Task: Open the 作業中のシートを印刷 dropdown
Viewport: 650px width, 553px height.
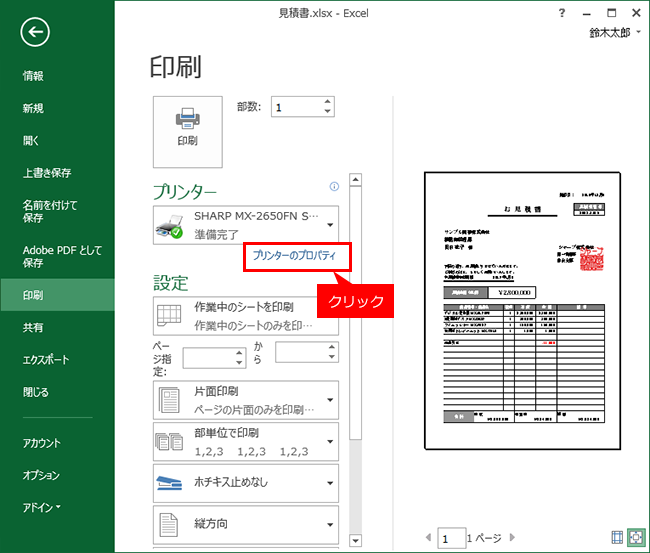Action: (x=246, y=316)
